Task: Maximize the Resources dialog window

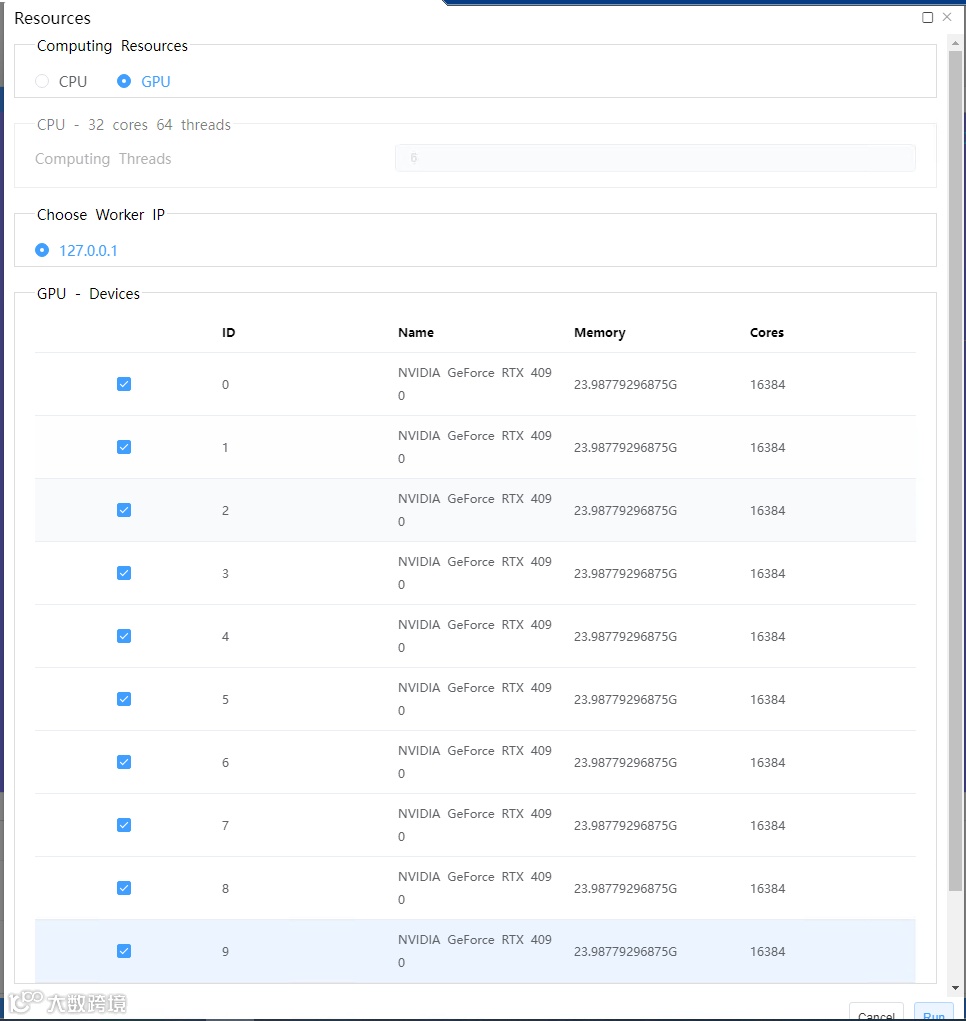Action: coord(928,18)
